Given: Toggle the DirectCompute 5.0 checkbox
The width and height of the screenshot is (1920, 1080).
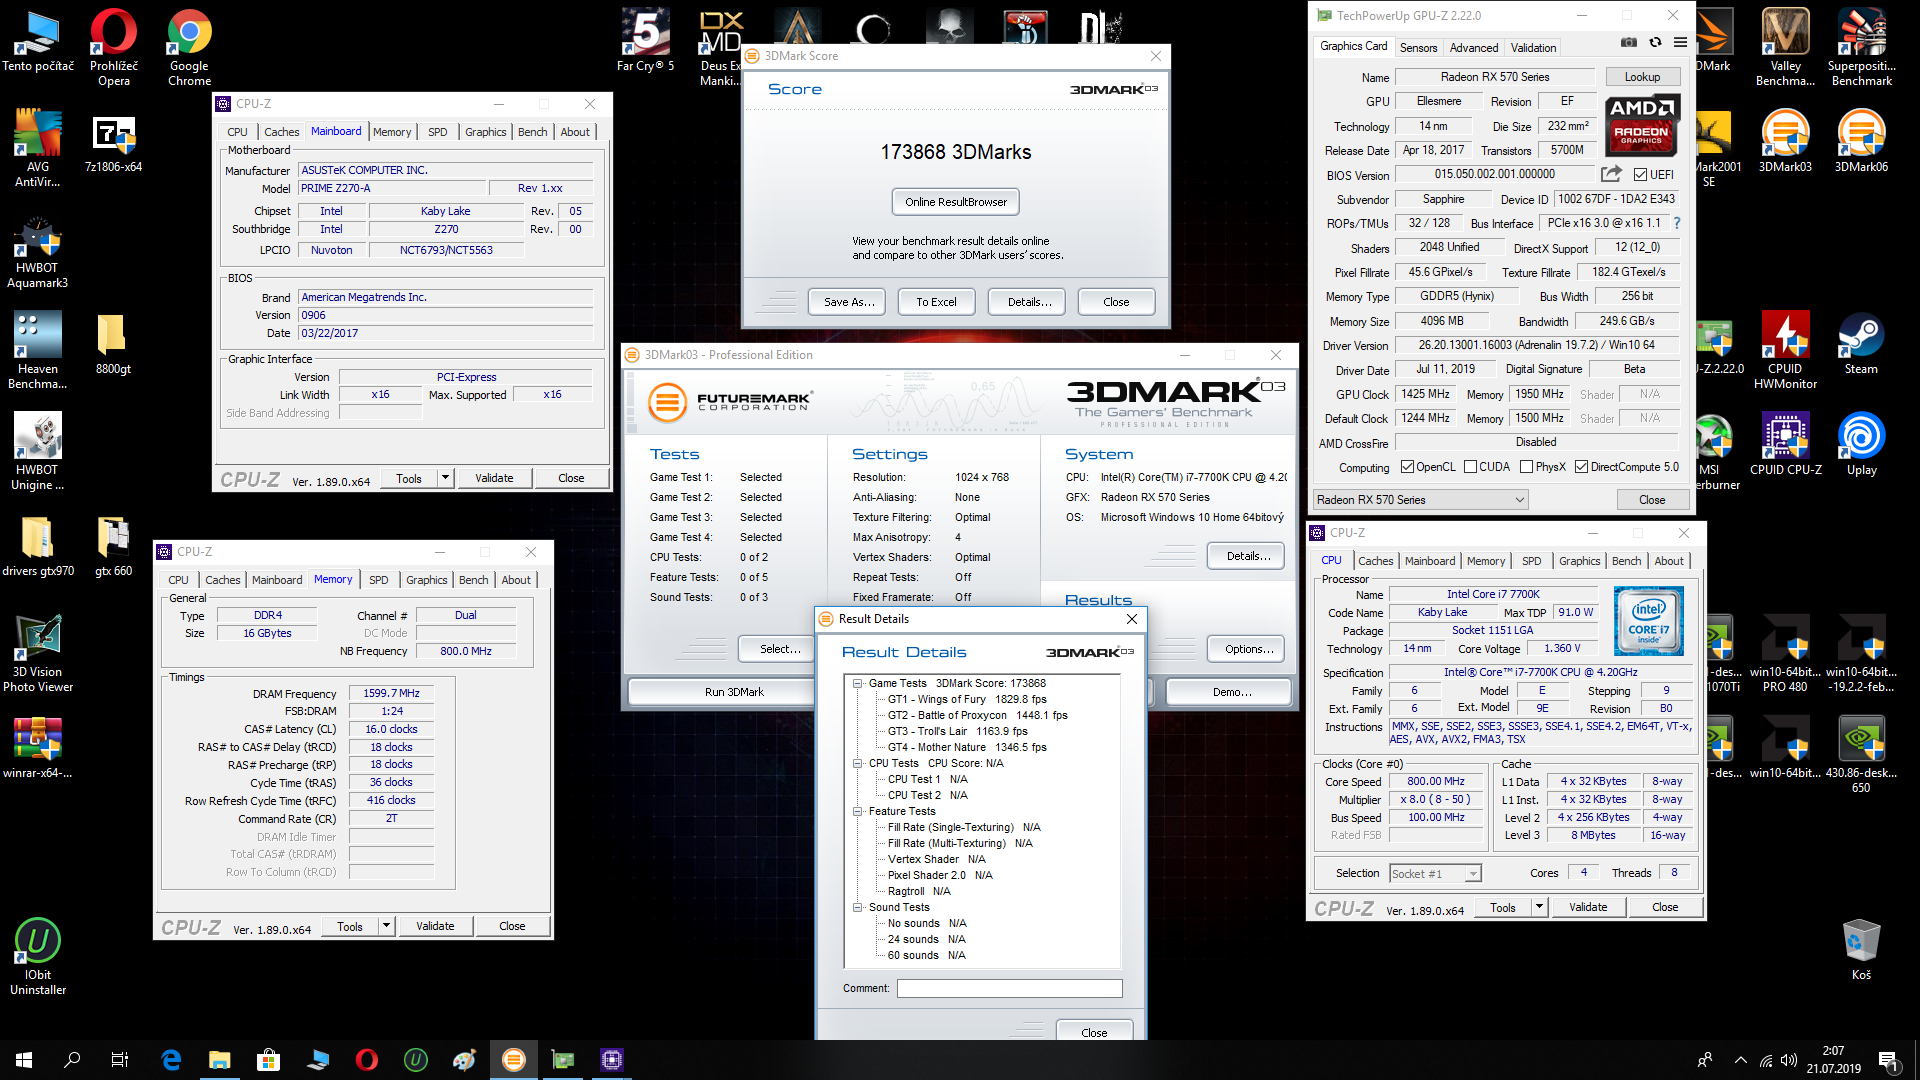Looking at the screenshot, I should 1581,467.
